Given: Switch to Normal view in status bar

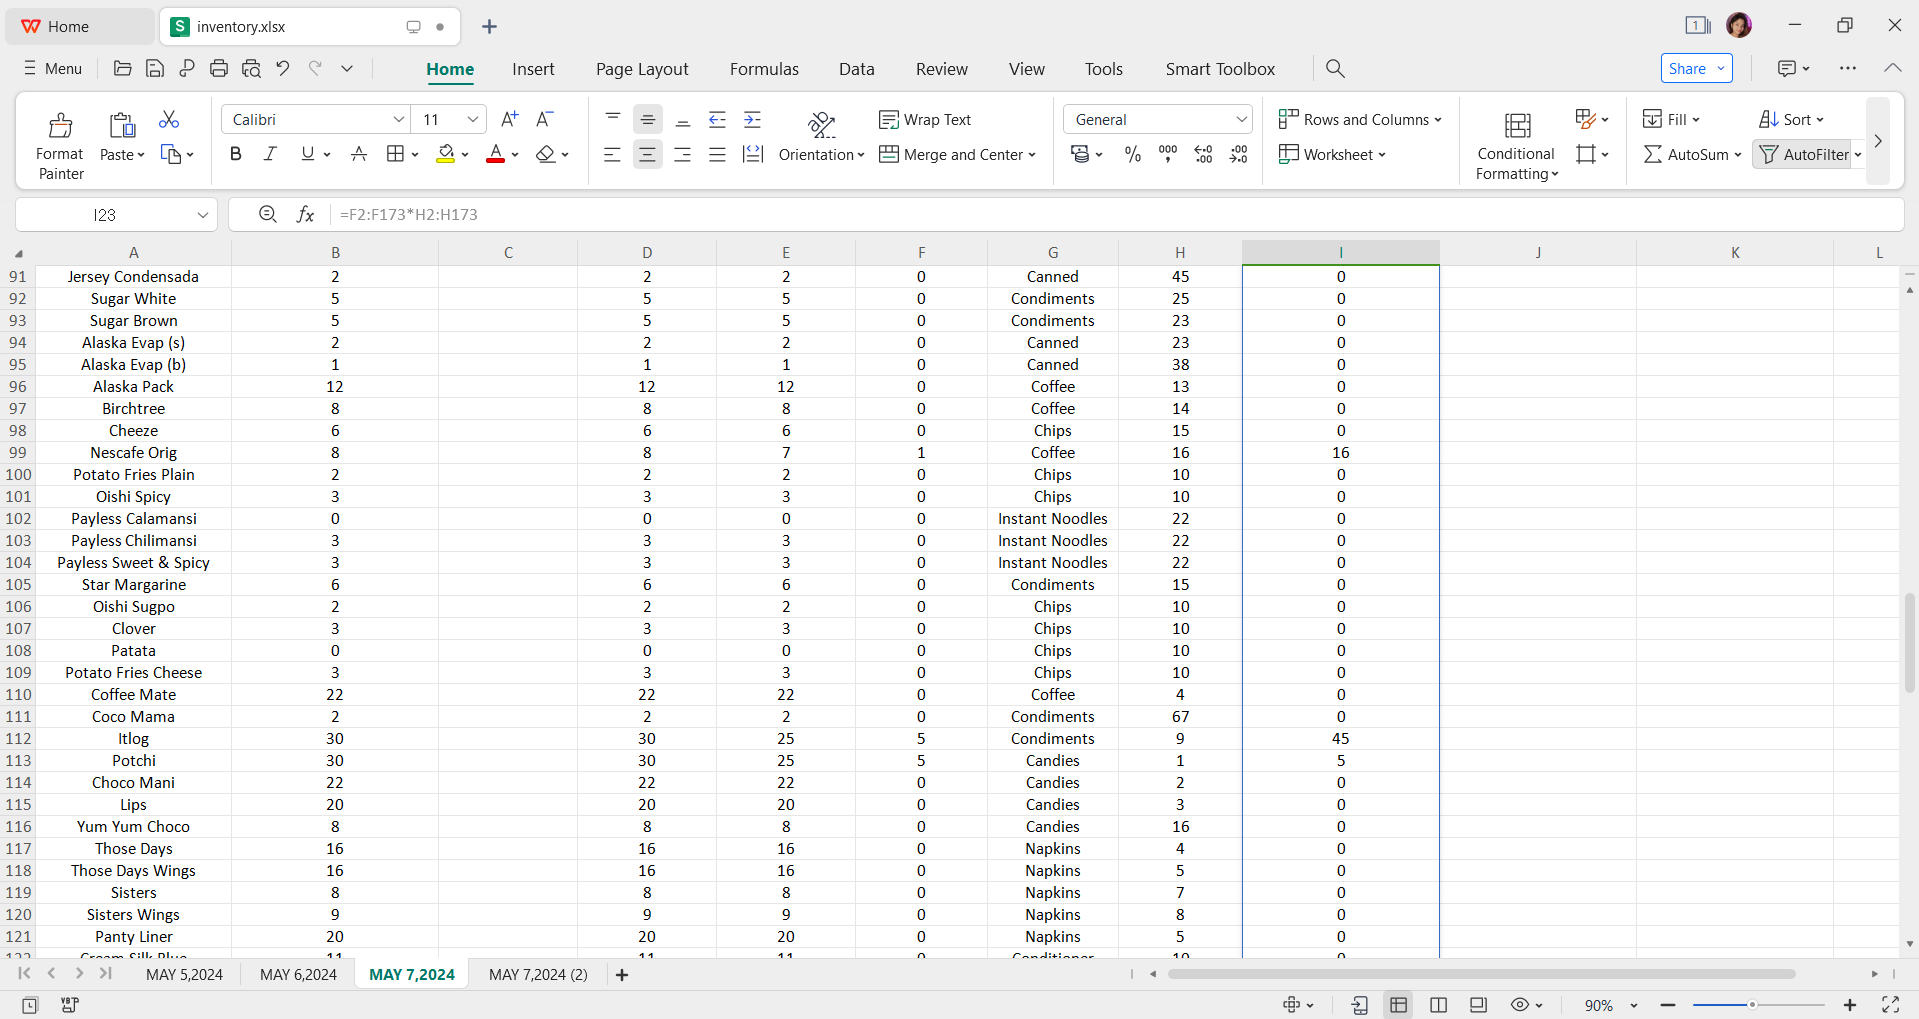Looking at the screenshot, I should [1398, 1005].
